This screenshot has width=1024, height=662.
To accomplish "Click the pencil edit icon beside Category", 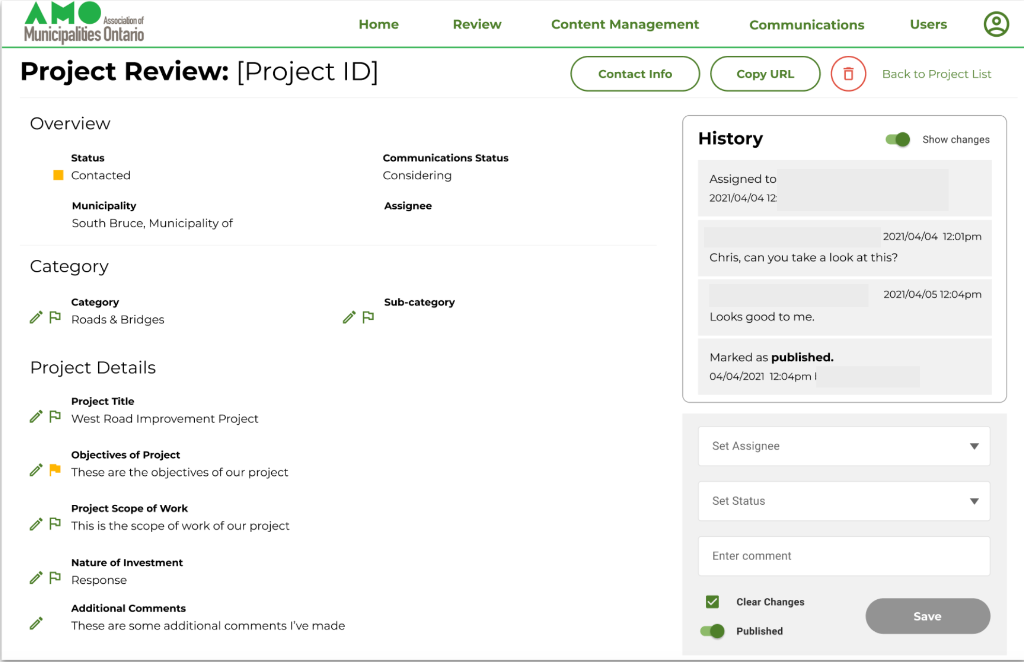I will [35, 317].
